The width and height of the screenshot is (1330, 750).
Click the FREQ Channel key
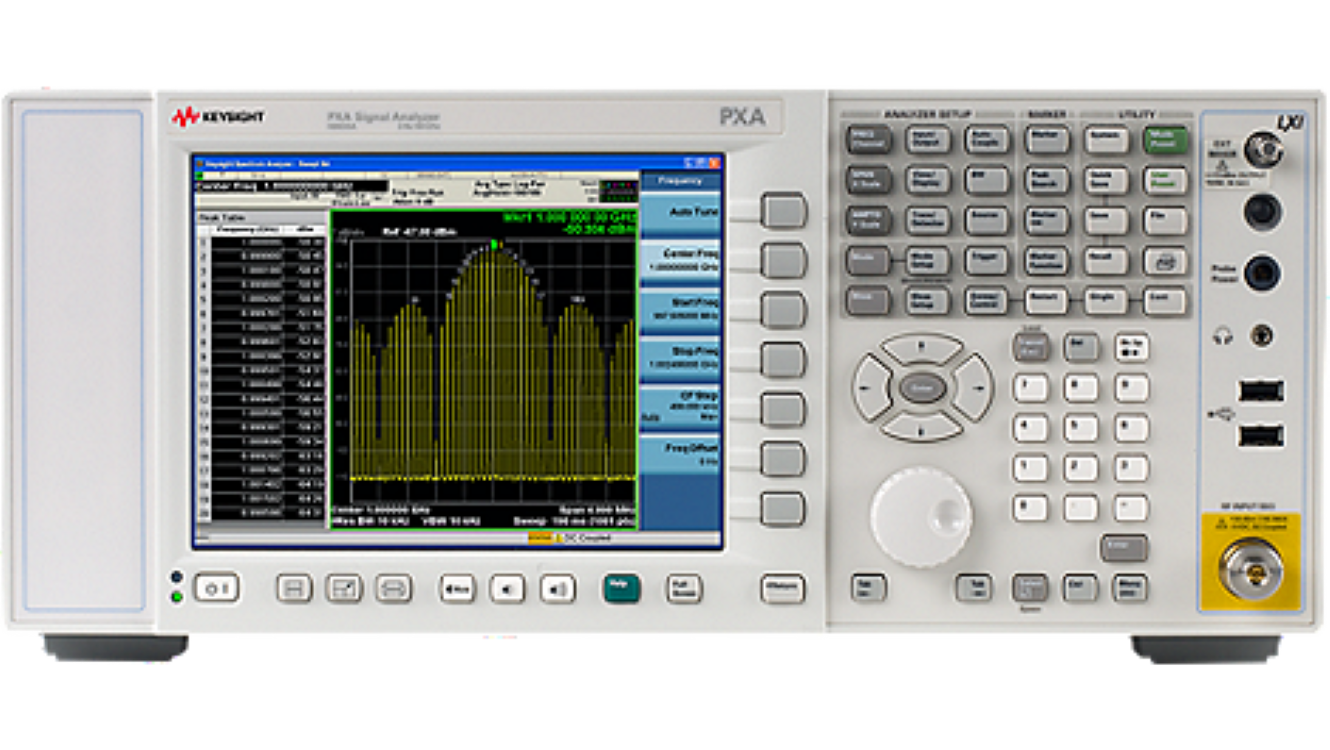tap(869, 140)
